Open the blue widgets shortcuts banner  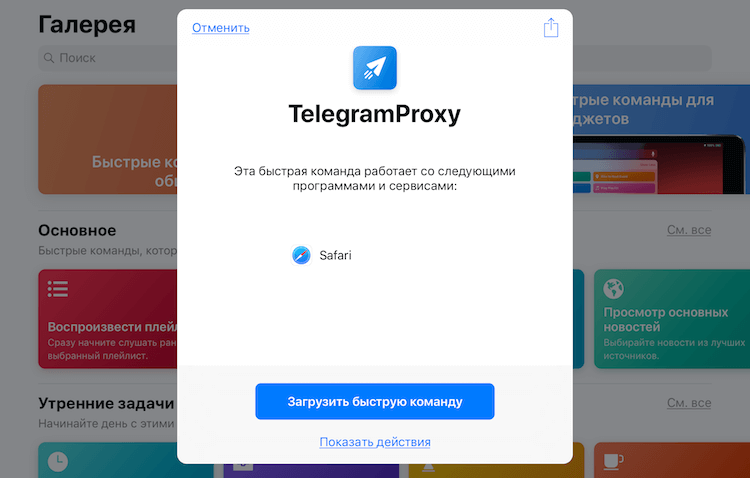click(x=661, y=139)
